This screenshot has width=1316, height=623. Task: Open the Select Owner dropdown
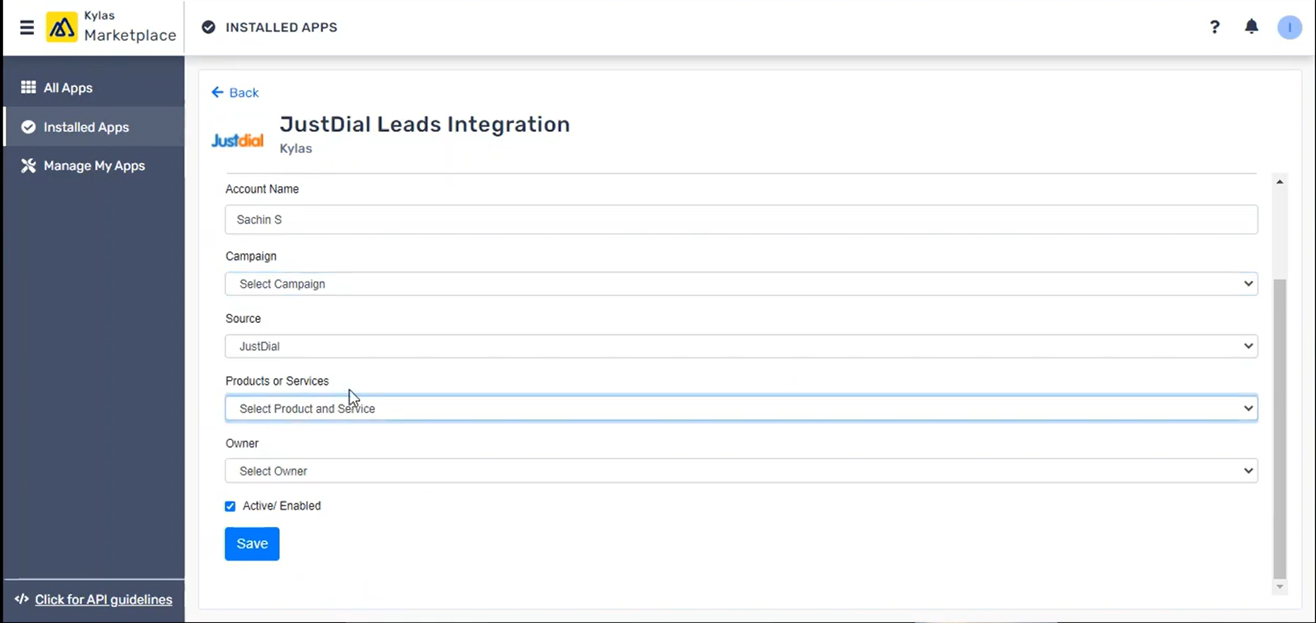(741, 471)
